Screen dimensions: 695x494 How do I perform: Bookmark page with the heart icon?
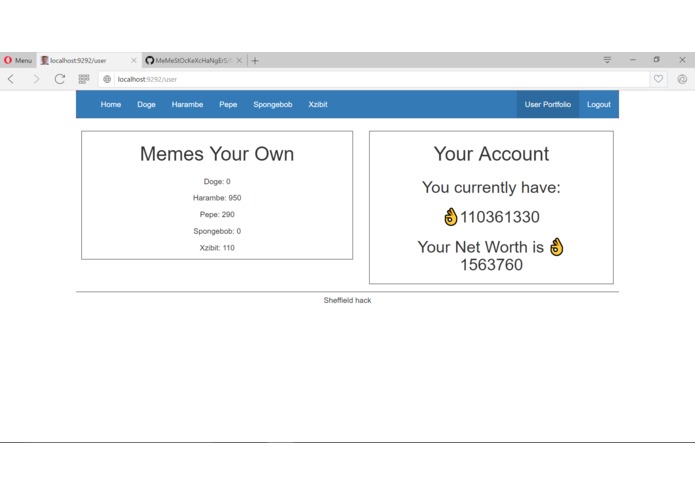[658, 79]
